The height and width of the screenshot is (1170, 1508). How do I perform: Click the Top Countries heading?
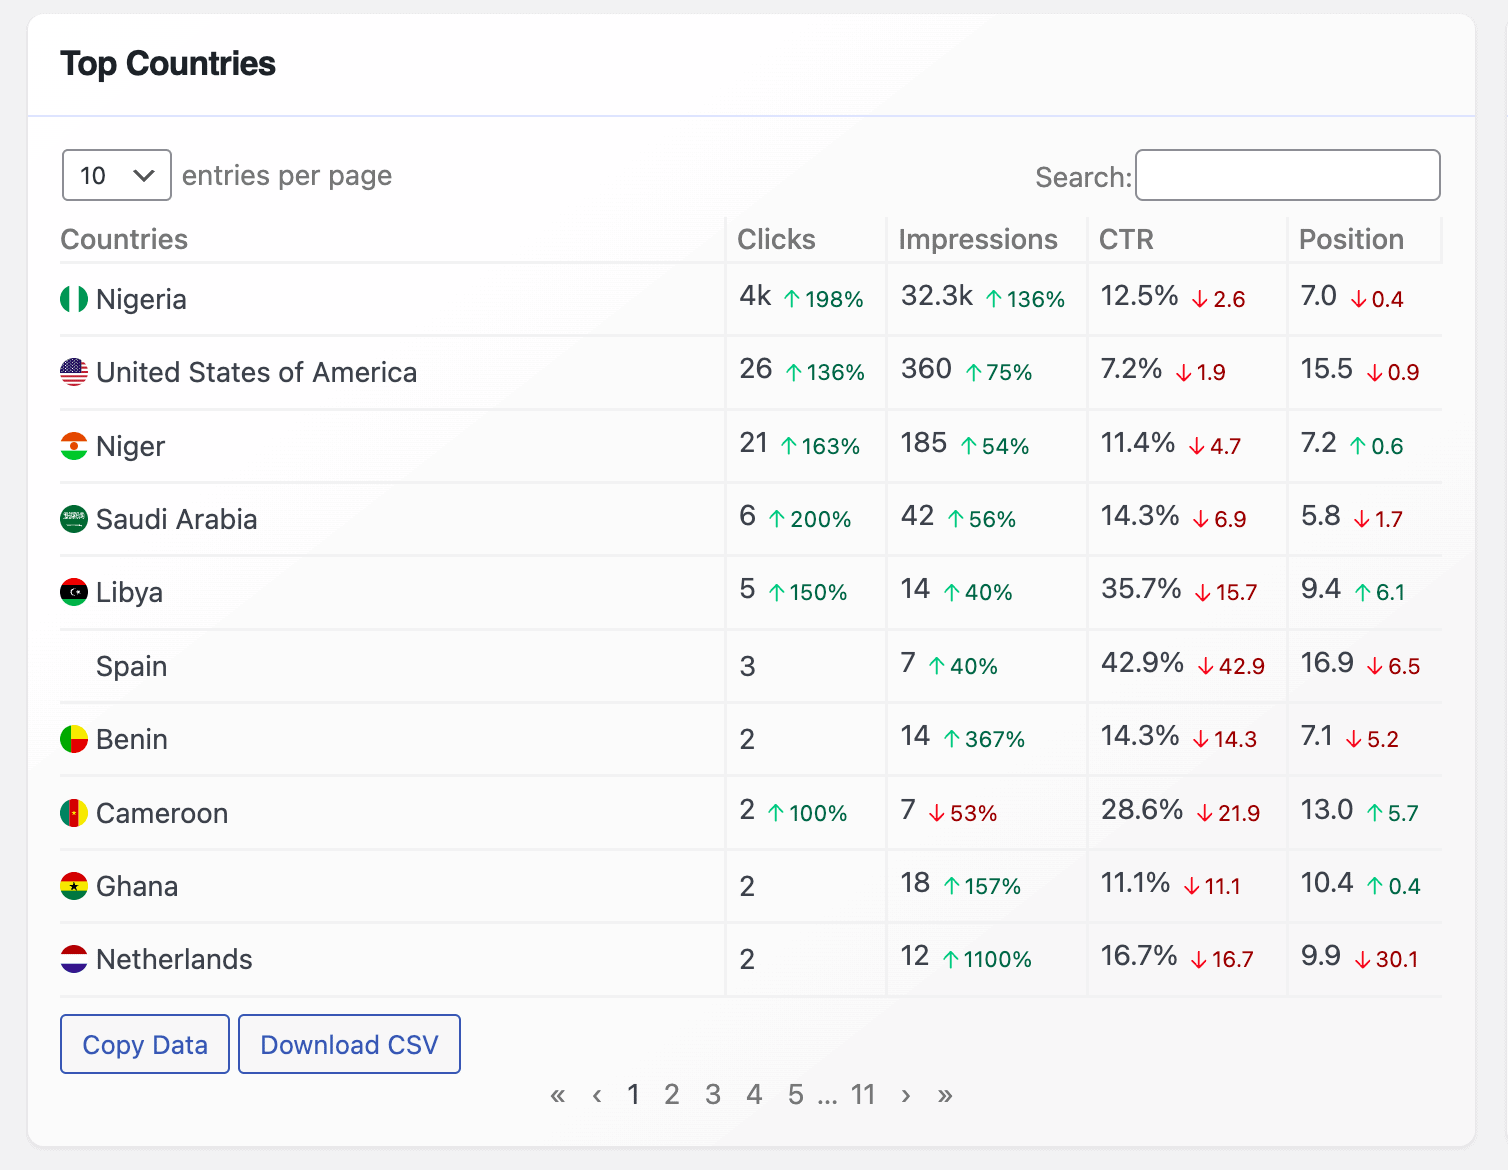(168, 64)
